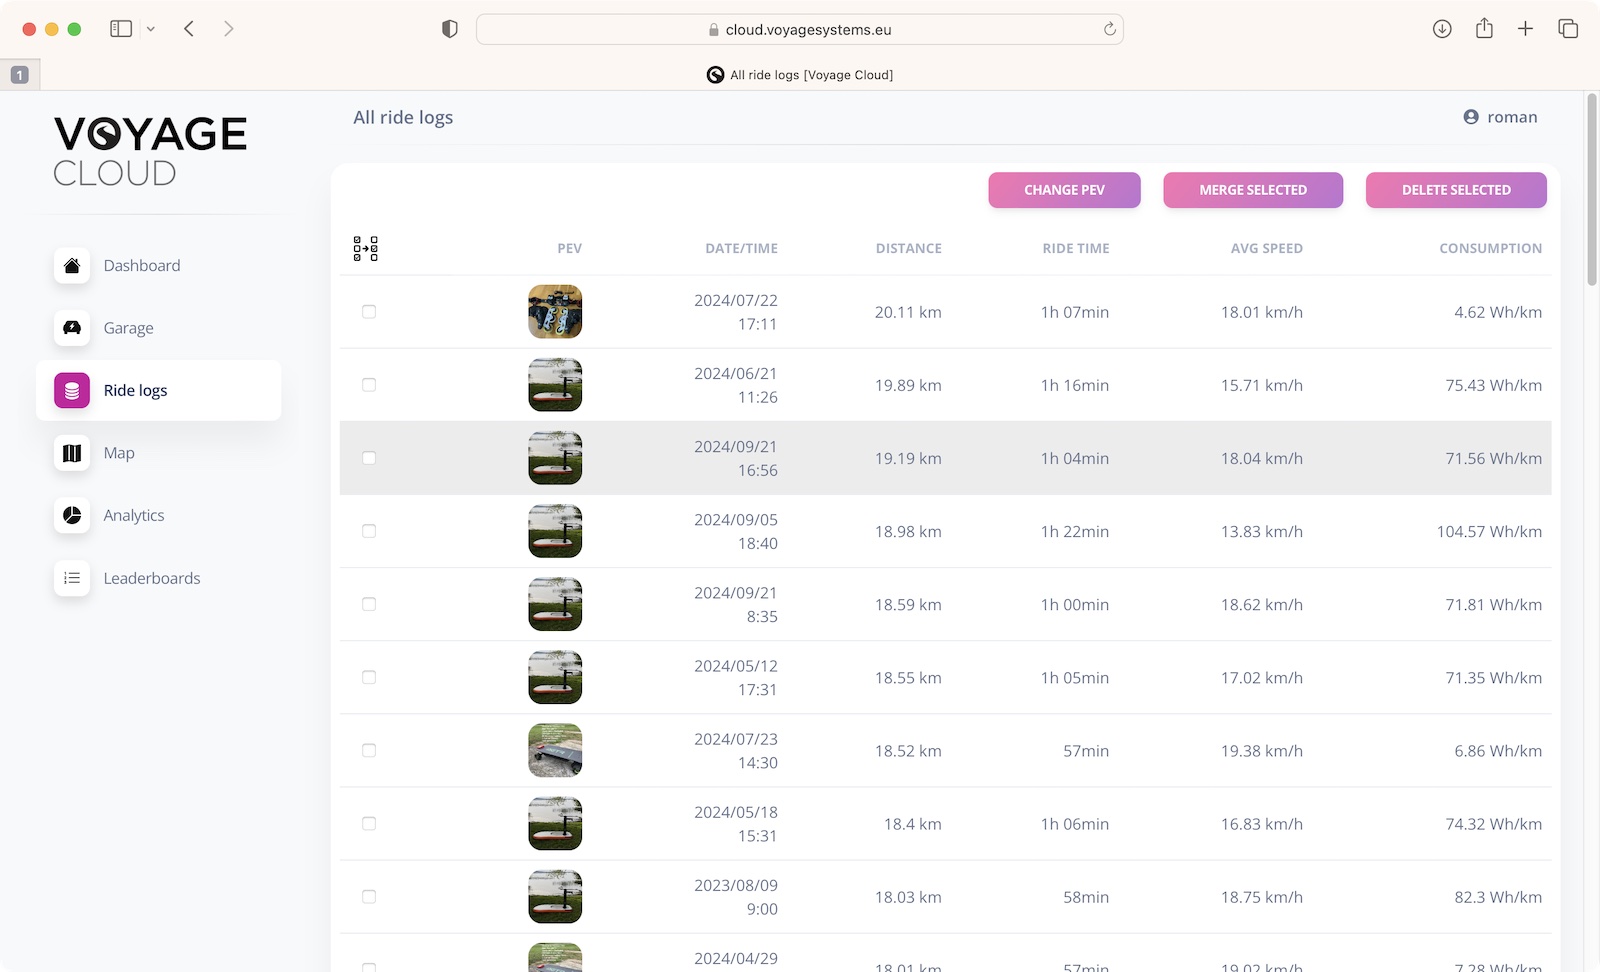Click the DELETE SELECTED button
1600x972 pixels.
click(x=1456, y=190)
